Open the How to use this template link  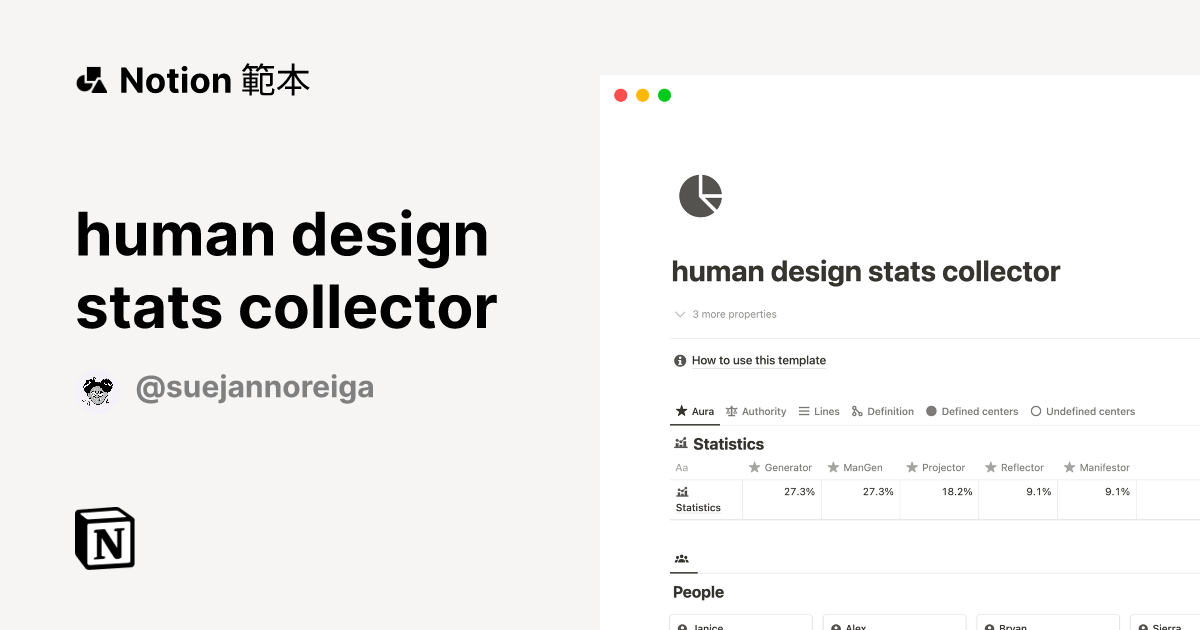click(759, 360)
